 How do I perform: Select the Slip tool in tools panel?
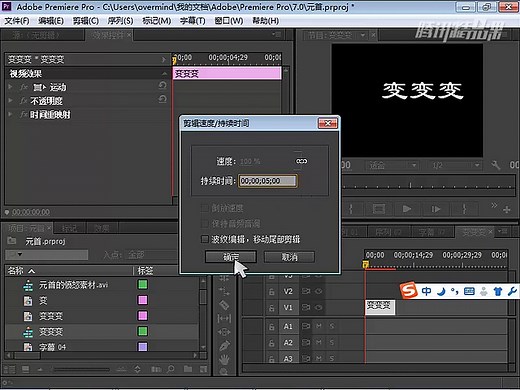click(224, 318)
